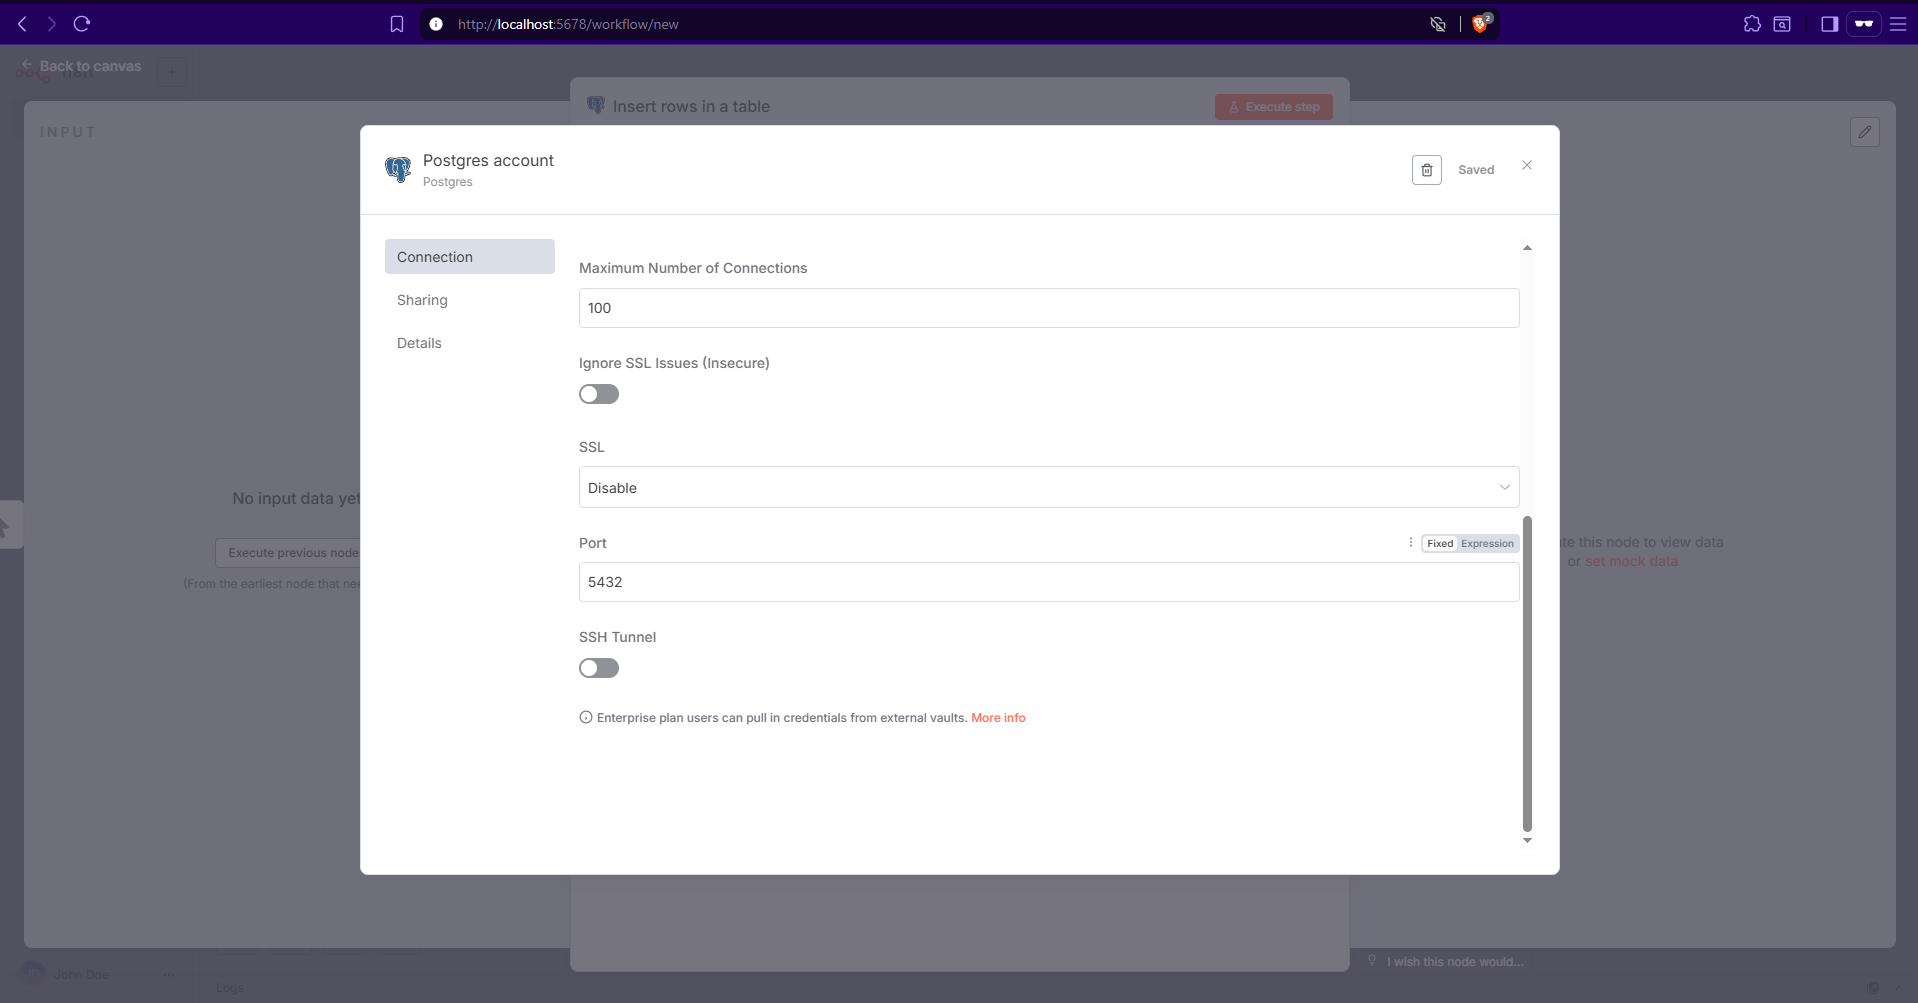
Task: Click the SSL dropdown chevron arrow
Action: coord(1504,488)
